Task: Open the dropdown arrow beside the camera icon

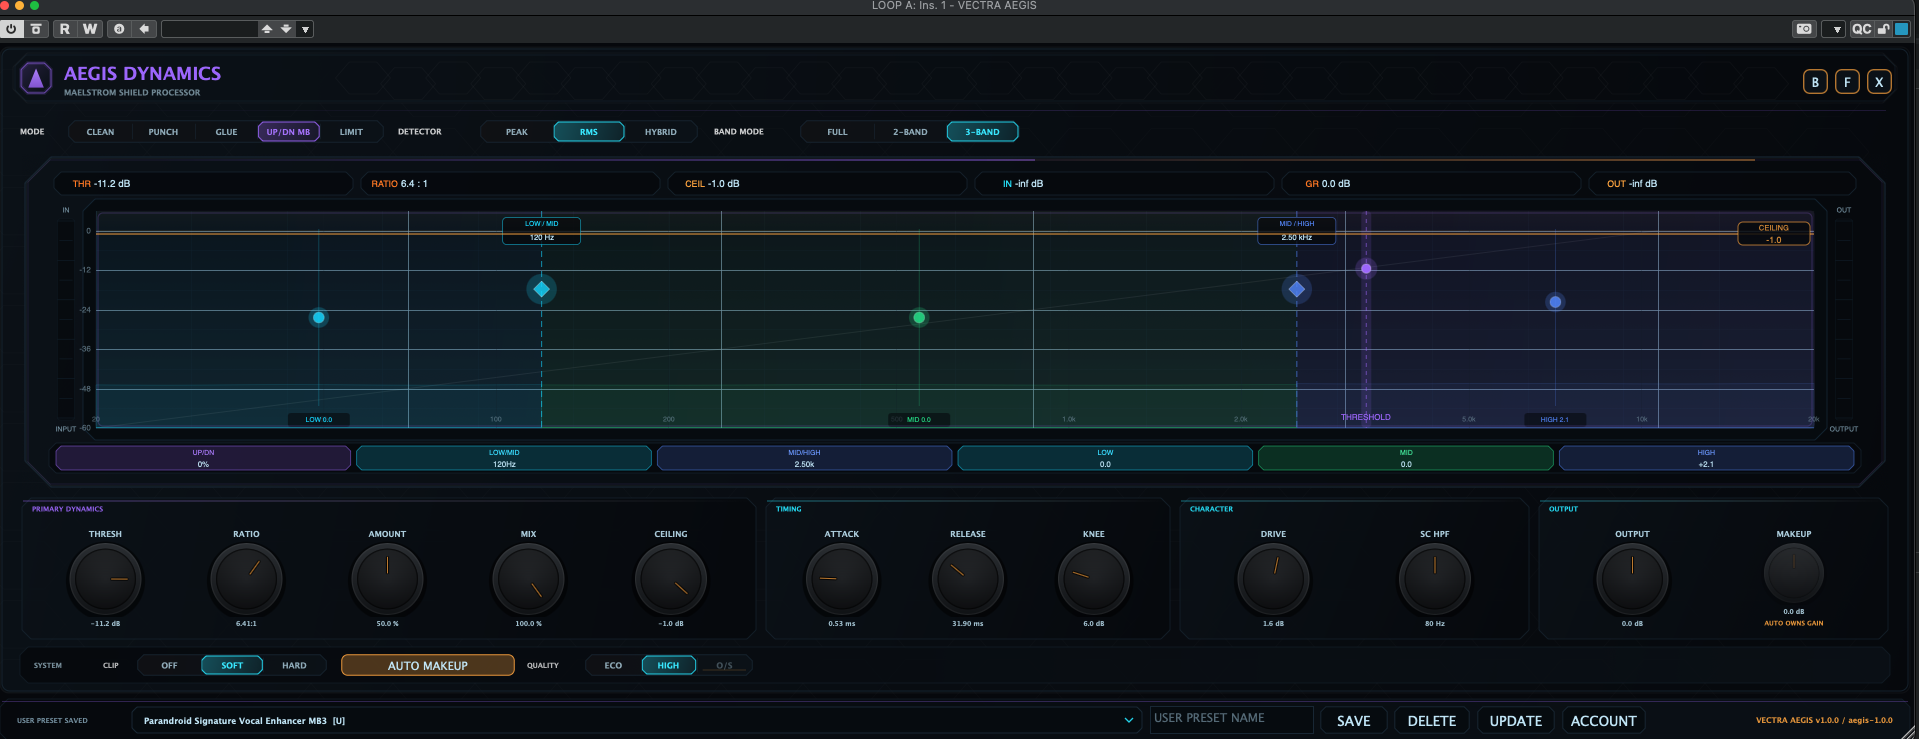Action: tap(1834, 29)
